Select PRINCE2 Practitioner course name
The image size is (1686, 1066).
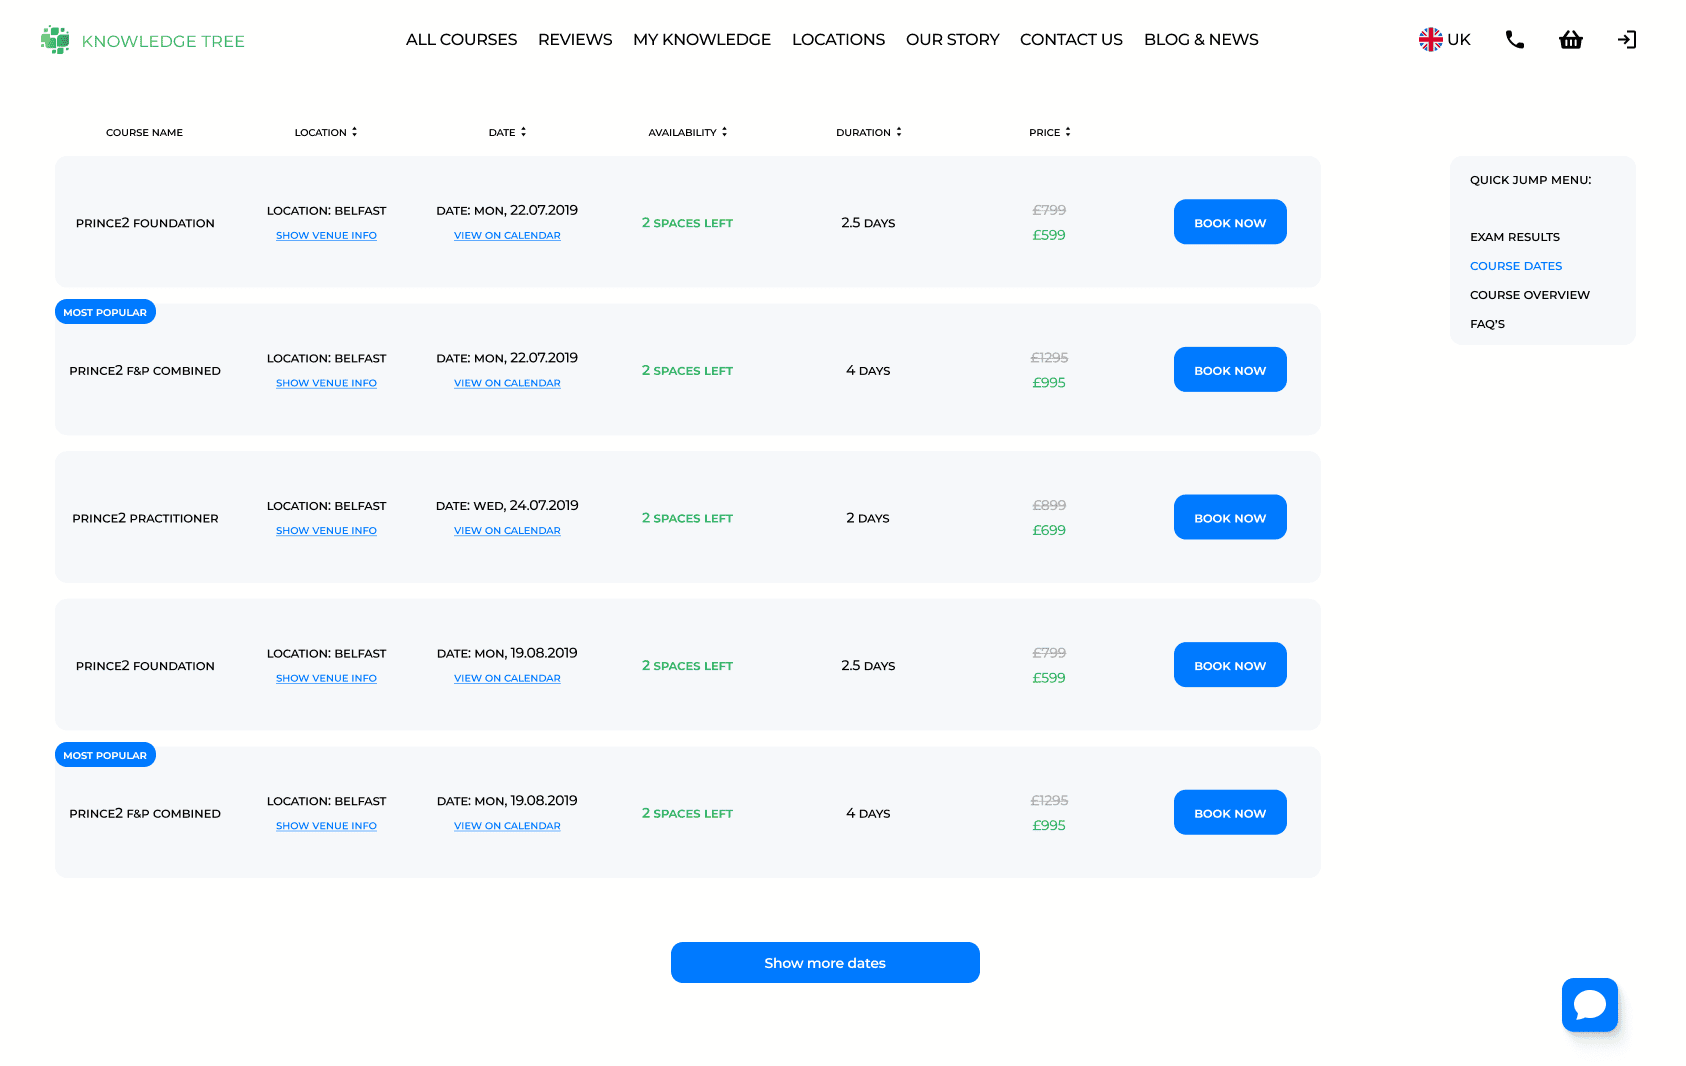145,518
